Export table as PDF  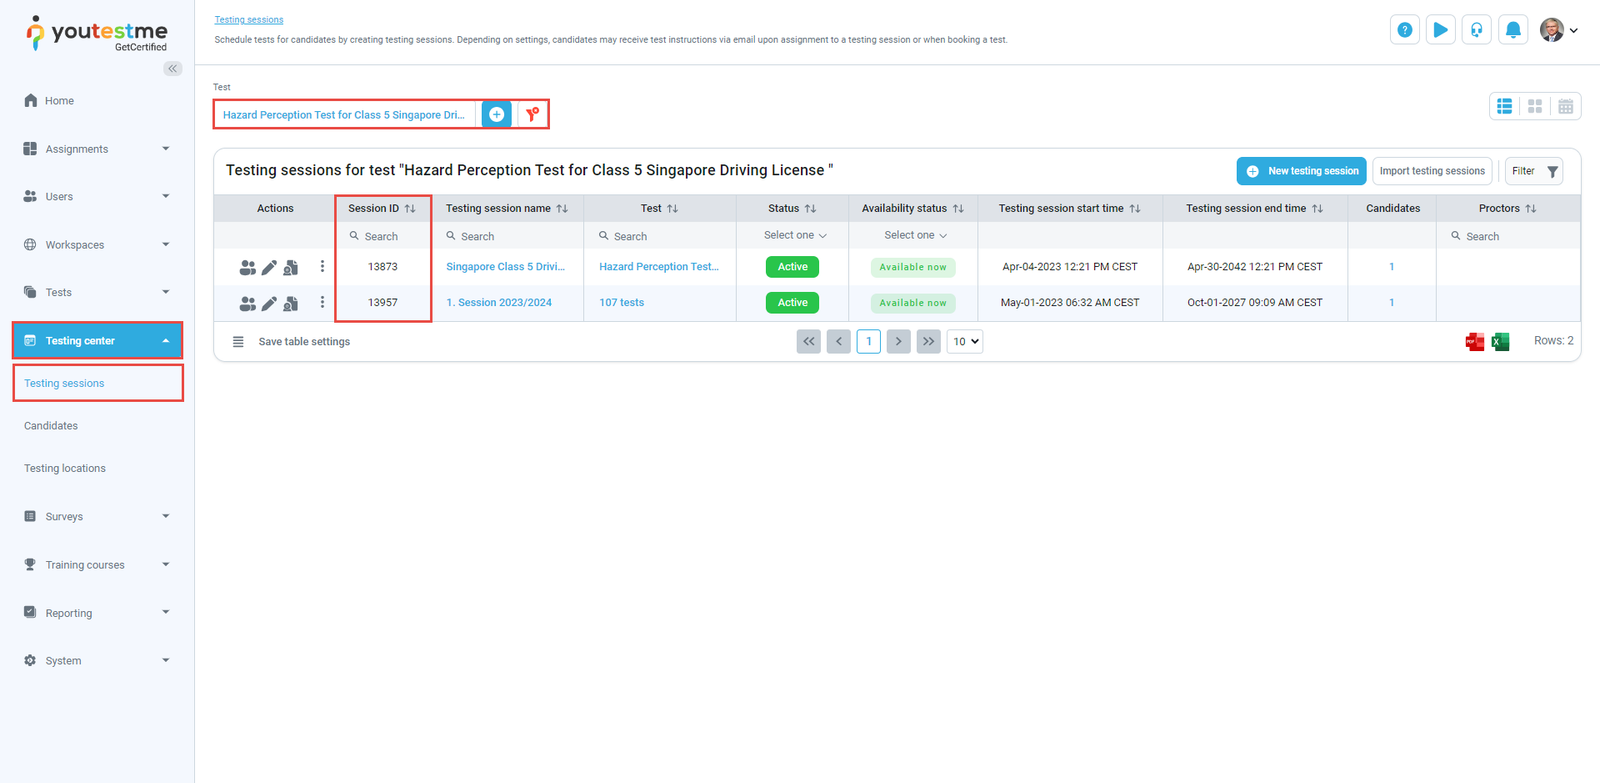click(x=1474, y=342)
